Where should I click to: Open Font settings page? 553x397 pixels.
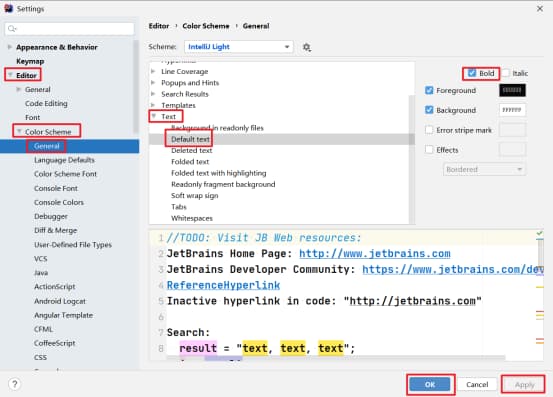[x=32, y=117]
